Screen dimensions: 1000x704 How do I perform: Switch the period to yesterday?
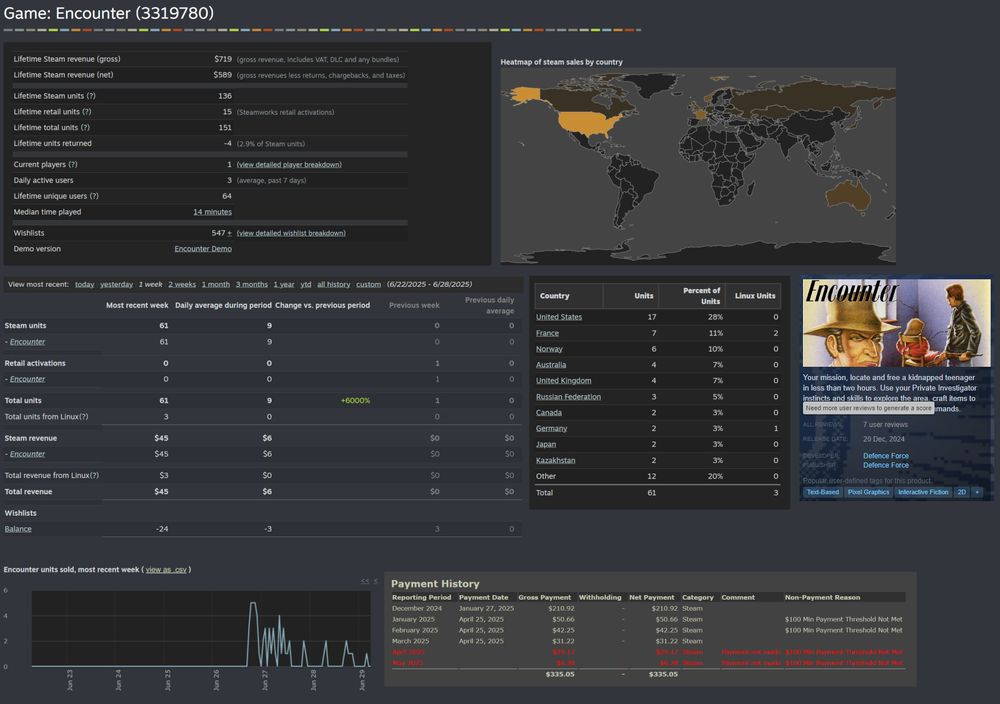click(x=116, y=284)
